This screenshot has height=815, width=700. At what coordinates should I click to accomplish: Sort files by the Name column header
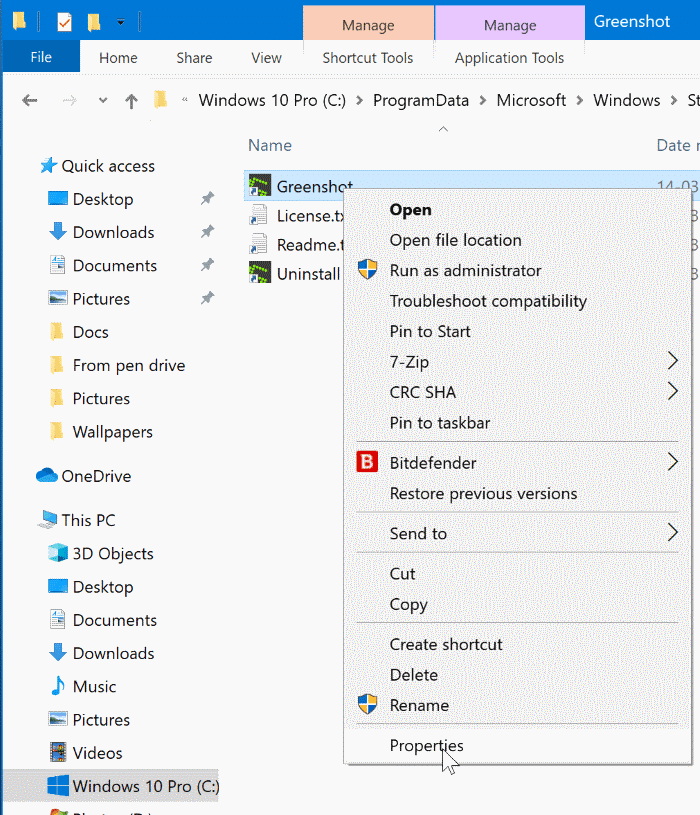coord(270,145)
